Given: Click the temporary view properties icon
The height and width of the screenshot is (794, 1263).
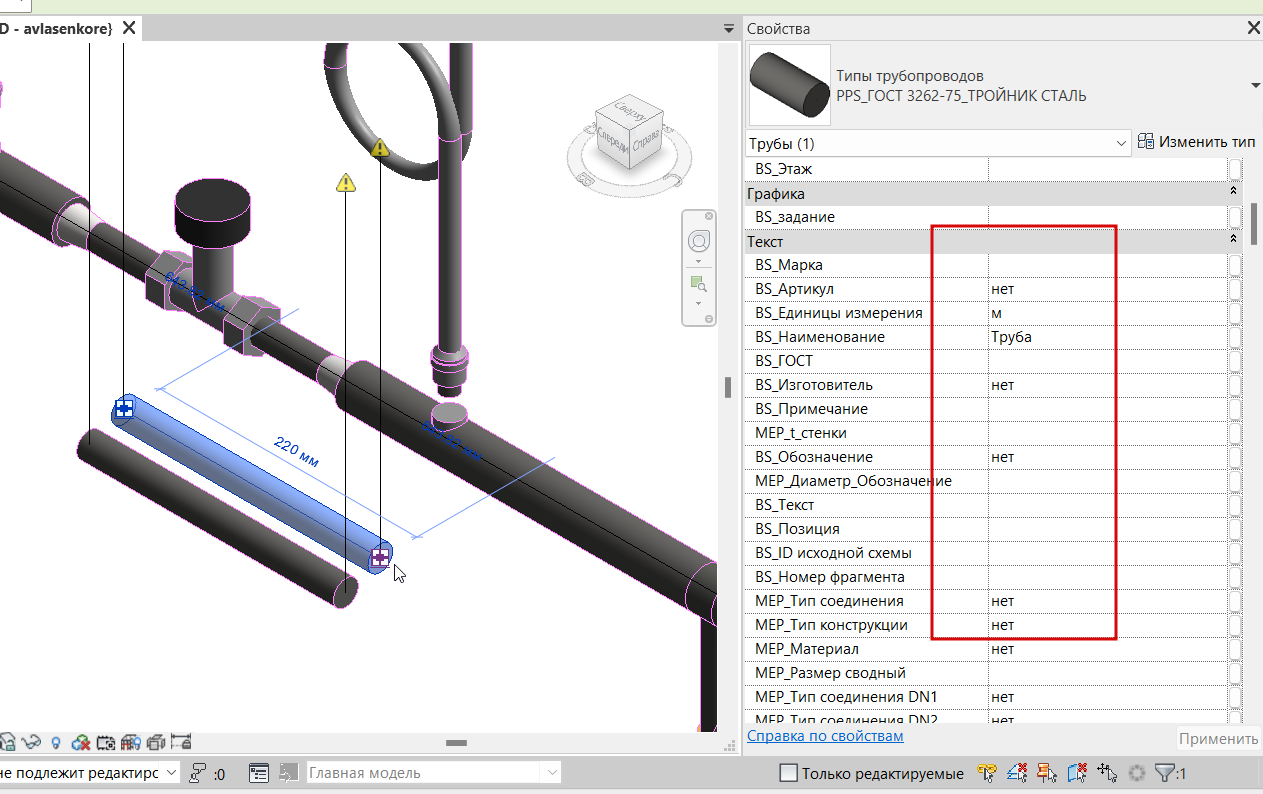Looking at the screenshot, I should pos(106,742).
